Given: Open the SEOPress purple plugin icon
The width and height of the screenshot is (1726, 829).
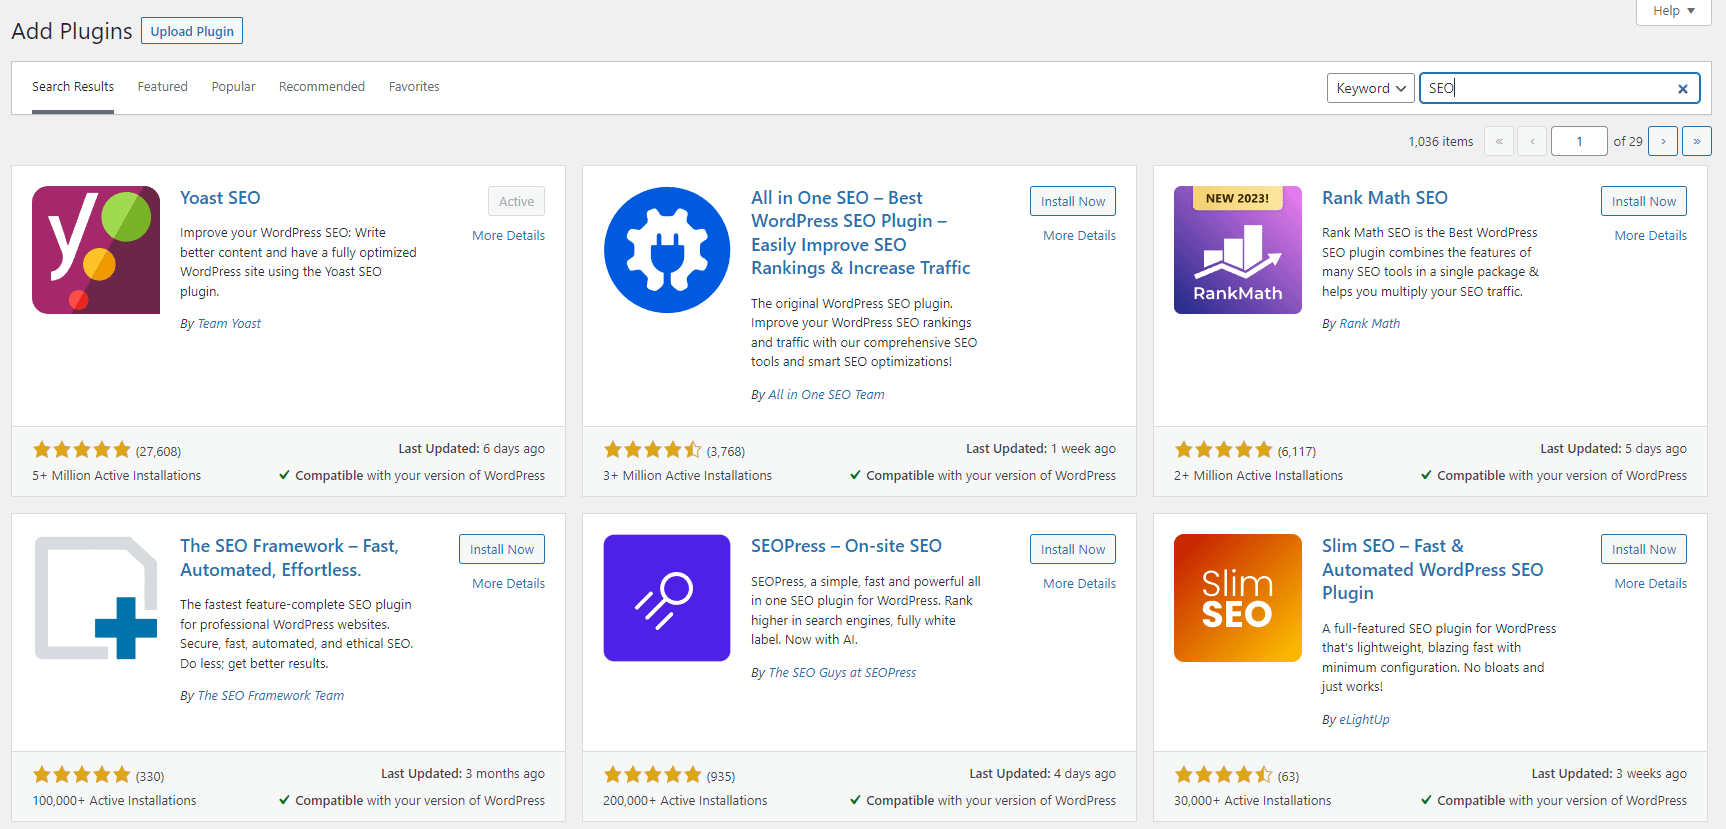Looking at the screenshot, I should pyautogui.click(x=667, y=598).
